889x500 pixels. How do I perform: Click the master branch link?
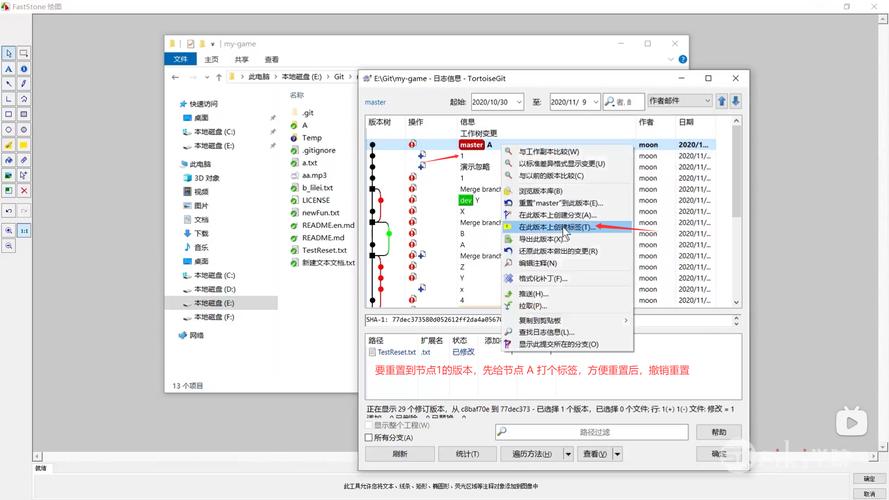tap(375, 102)
